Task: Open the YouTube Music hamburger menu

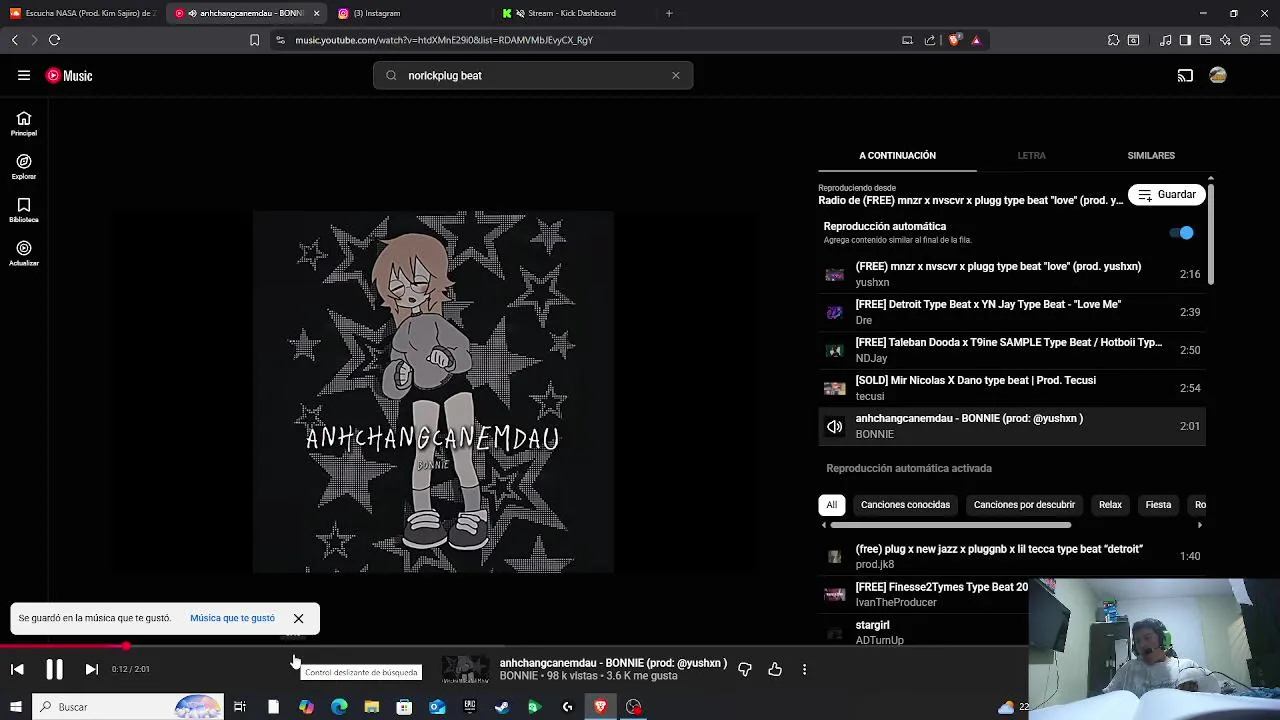Action: pos(24,75)
